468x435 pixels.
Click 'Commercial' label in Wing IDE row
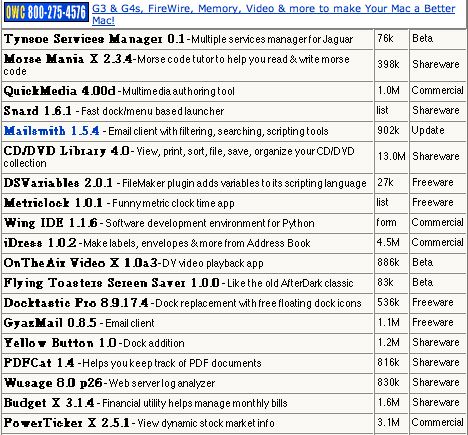click(438, 222)
